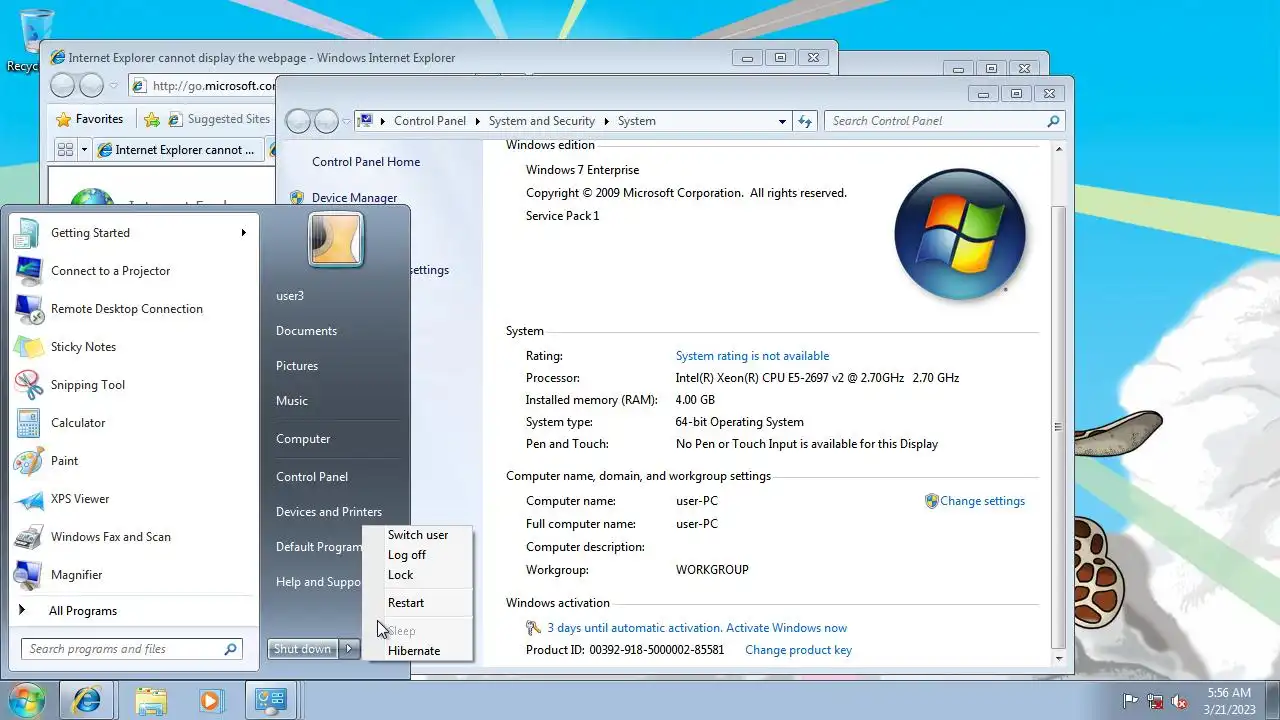Viewport: 1280px width, 720px height.
Task: Click Search Control Panel field
Action: [945, 121]
